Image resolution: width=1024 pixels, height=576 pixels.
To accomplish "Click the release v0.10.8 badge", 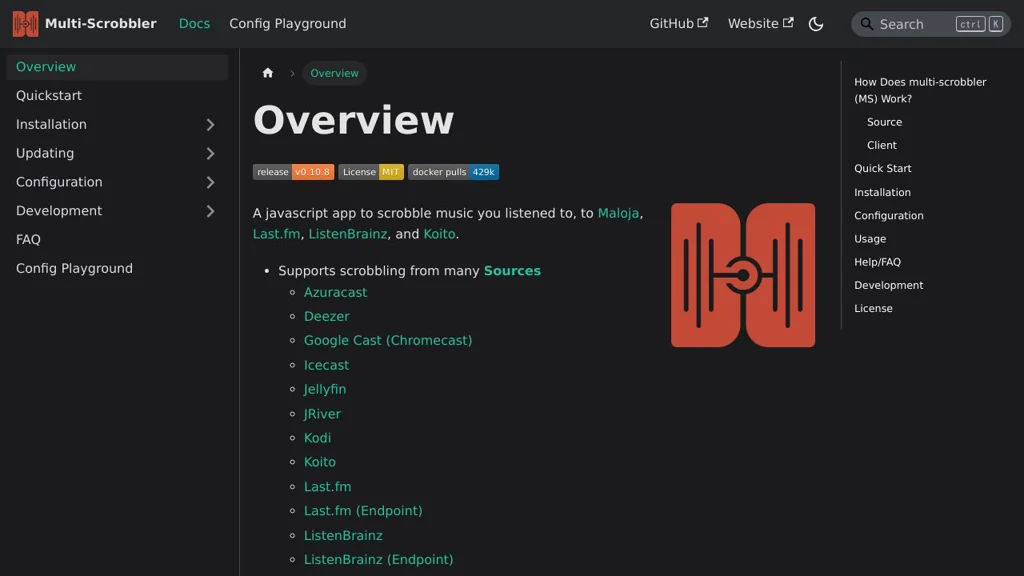I will (x=293, y=172).
